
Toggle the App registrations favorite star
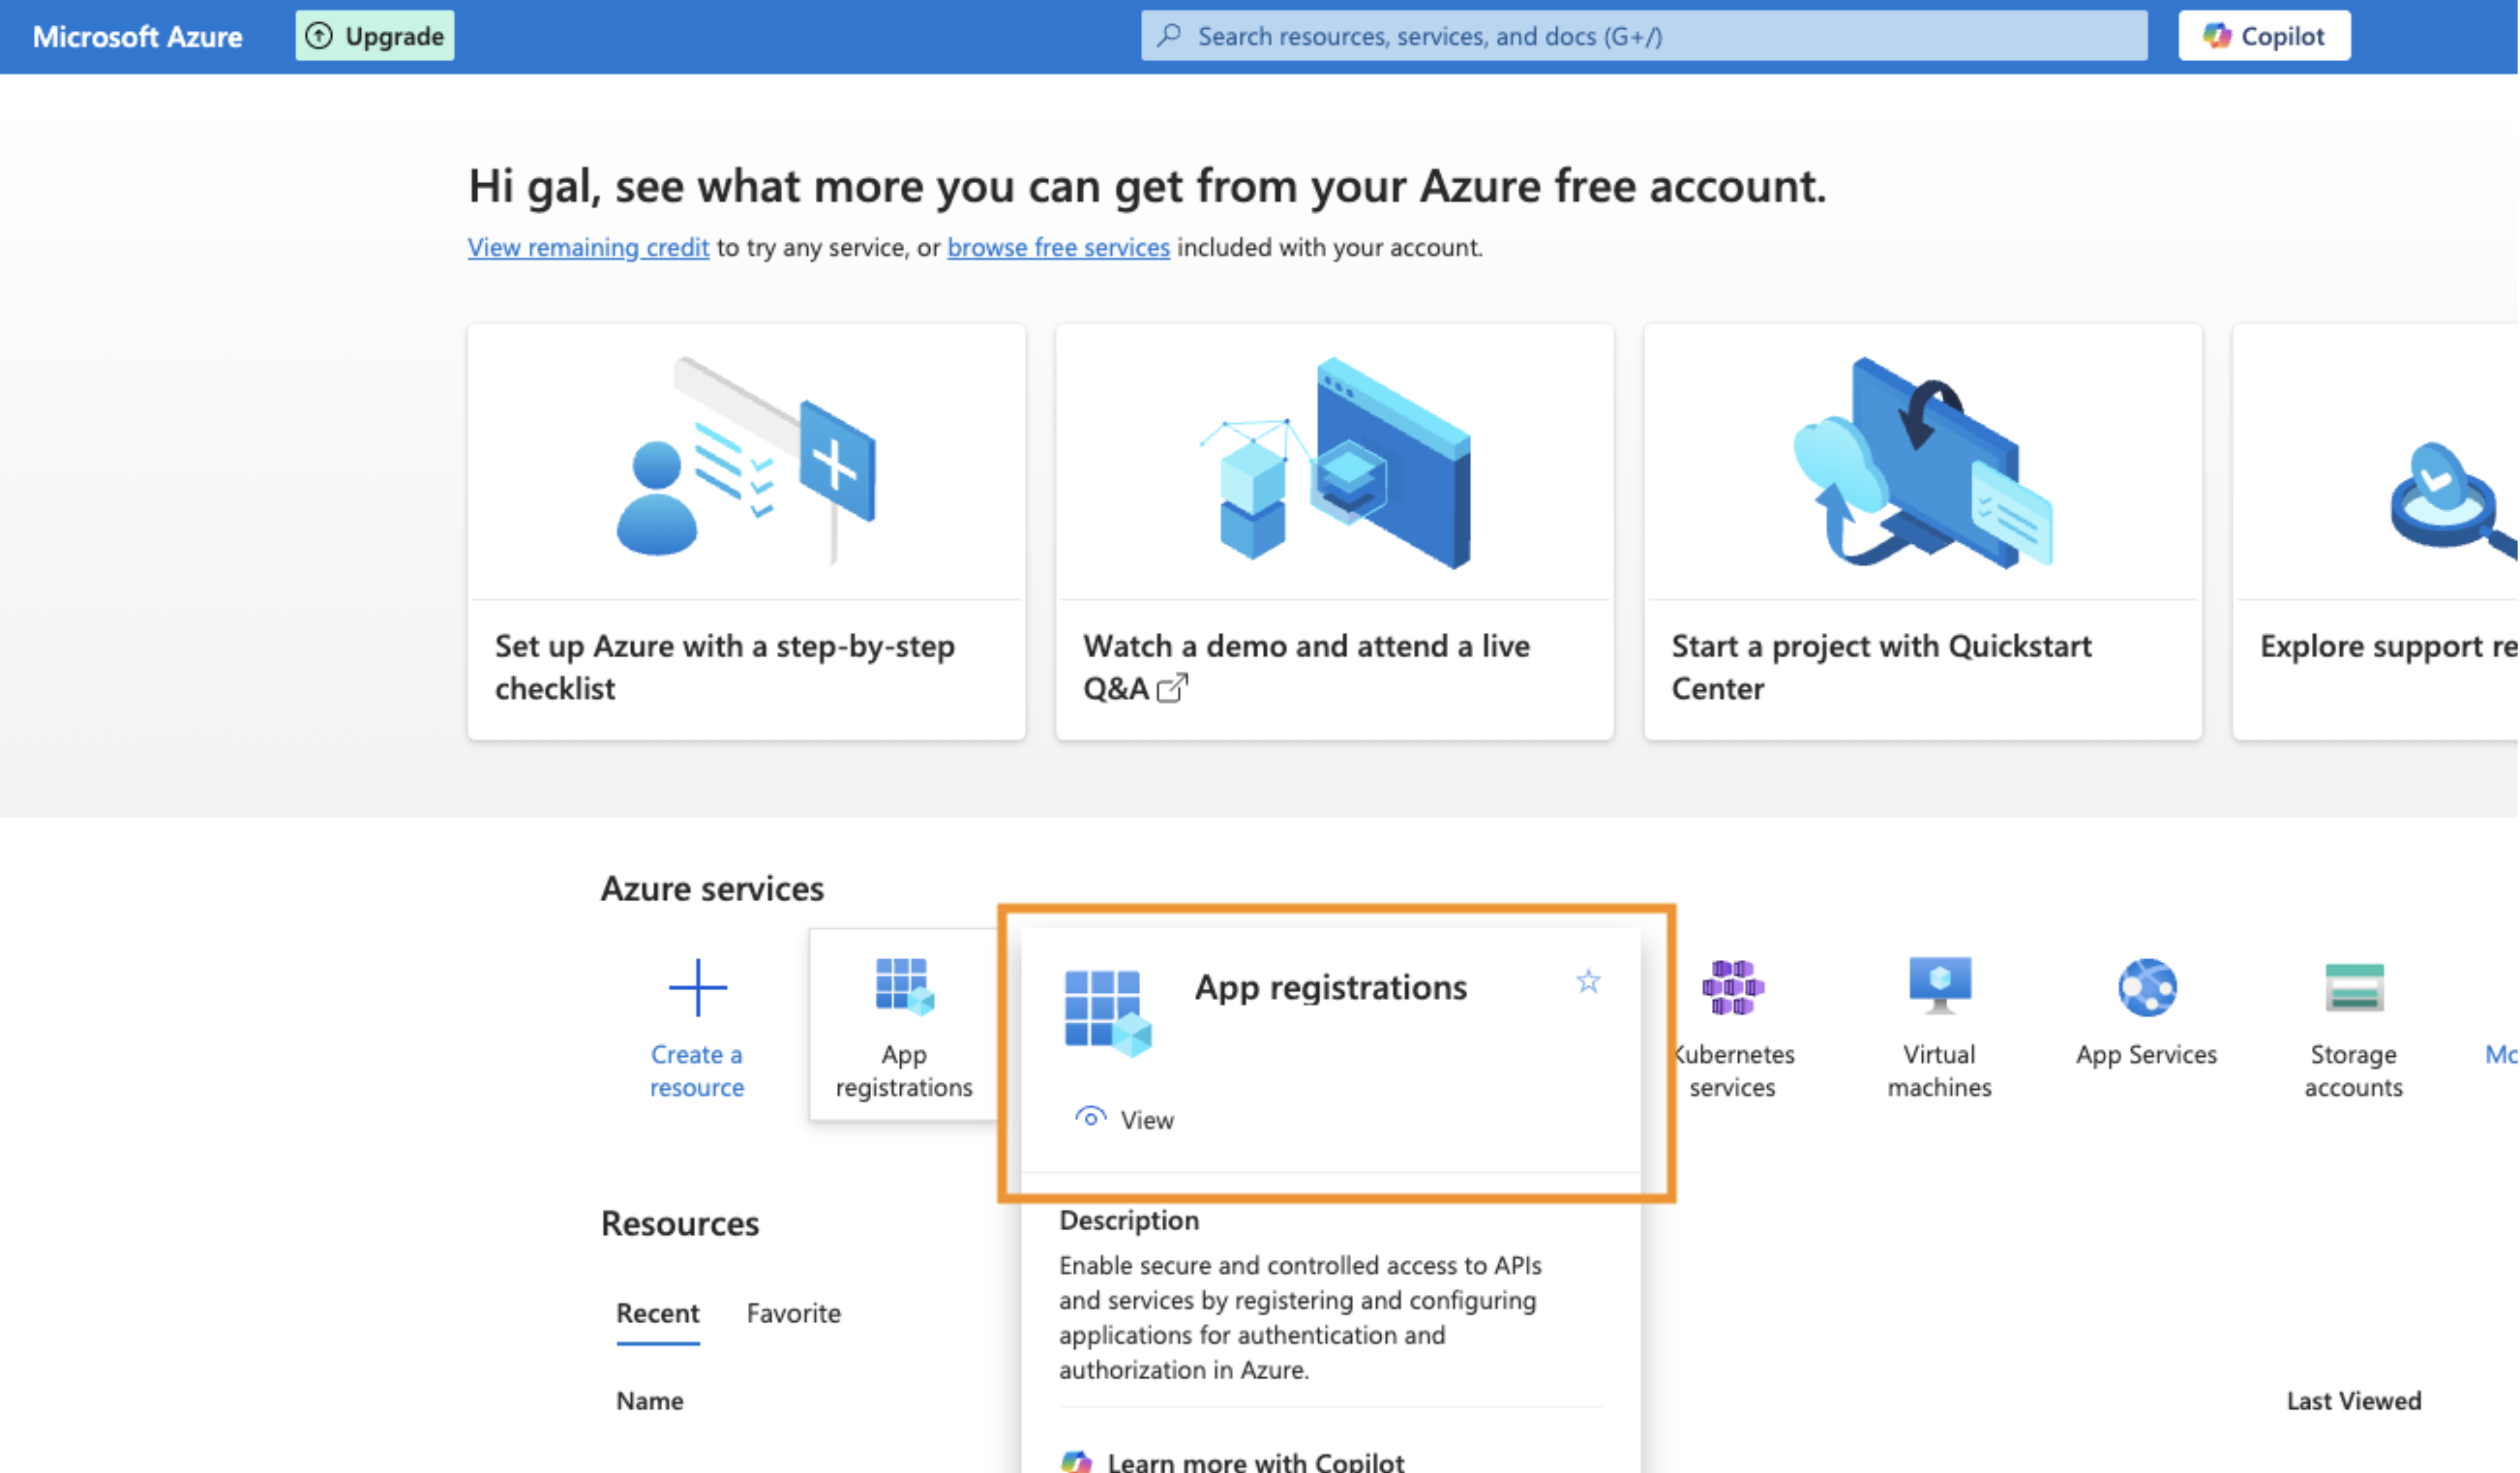[1588, 983]
